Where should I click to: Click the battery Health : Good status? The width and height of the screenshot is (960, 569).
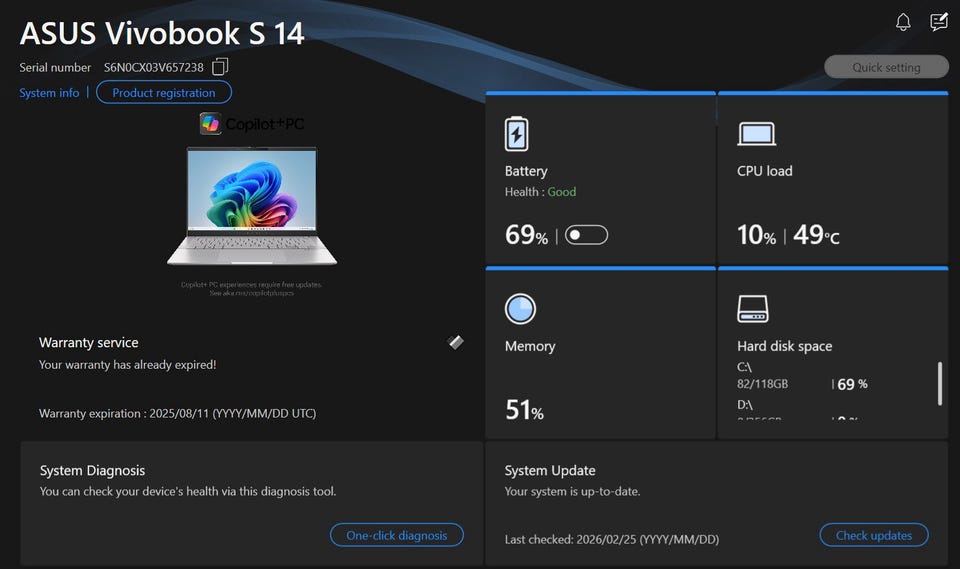540,192
